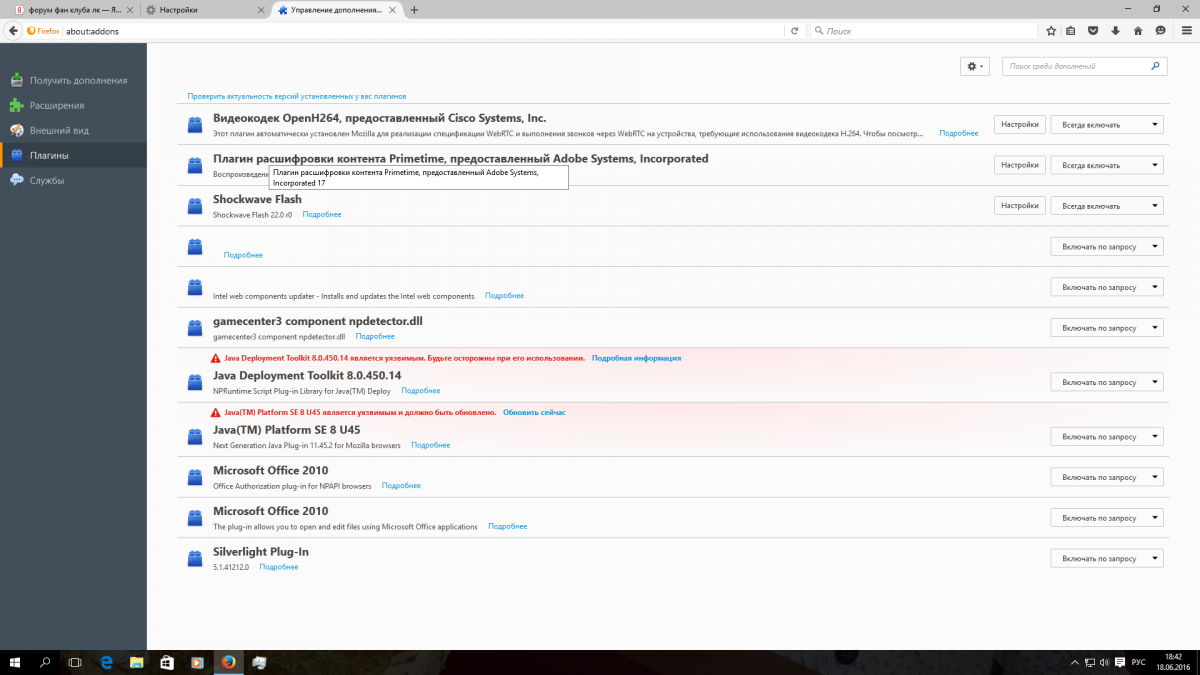
Task: Click the volume speaker tray icon
Action: [x=1103, y=663]
